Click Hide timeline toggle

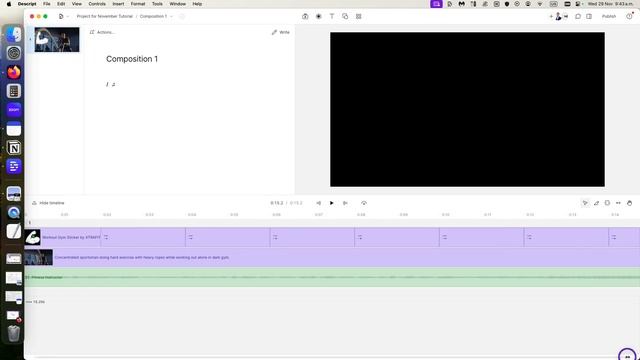[x=48, y=203]
